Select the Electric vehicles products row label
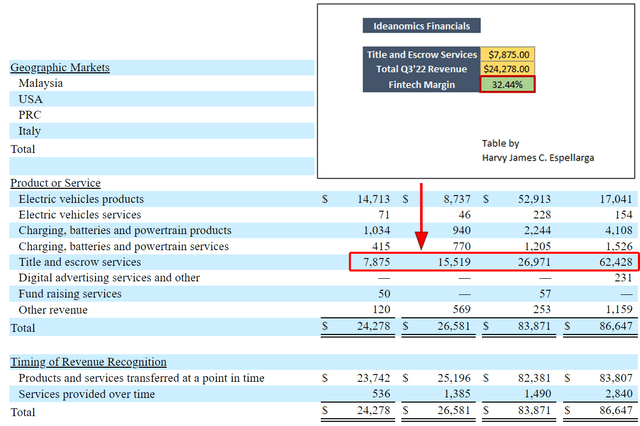640x426 pixels. [x=81, y=199]
